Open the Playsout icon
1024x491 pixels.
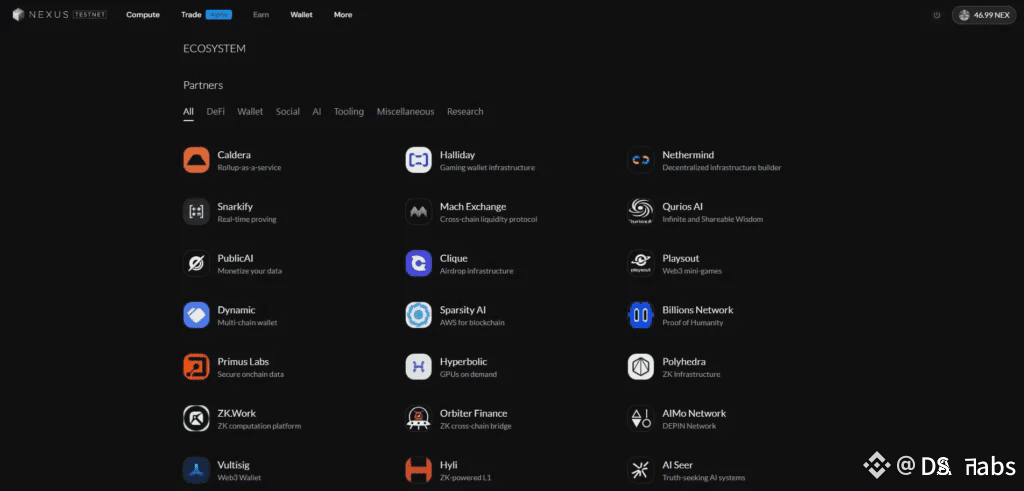pyautogui.click(x=641, y=263)
